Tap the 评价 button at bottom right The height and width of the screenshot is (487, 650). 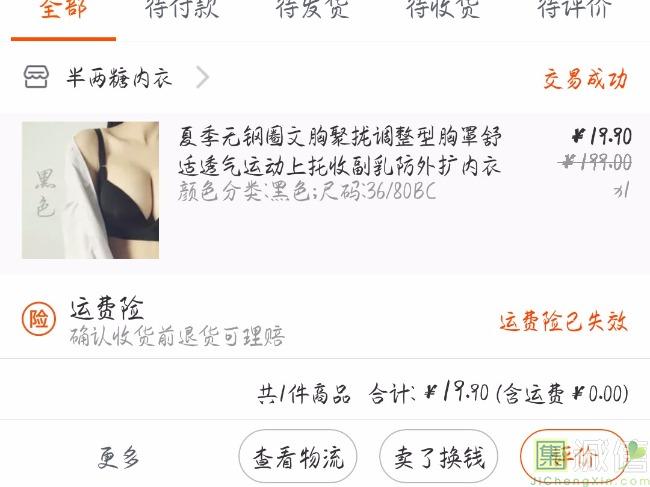574,457
